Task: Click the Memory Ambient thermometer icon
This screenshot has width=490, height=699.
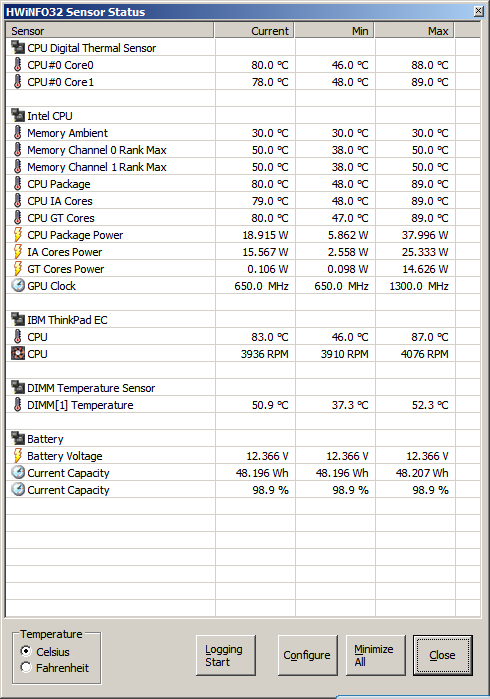Action: click(17, 132)
